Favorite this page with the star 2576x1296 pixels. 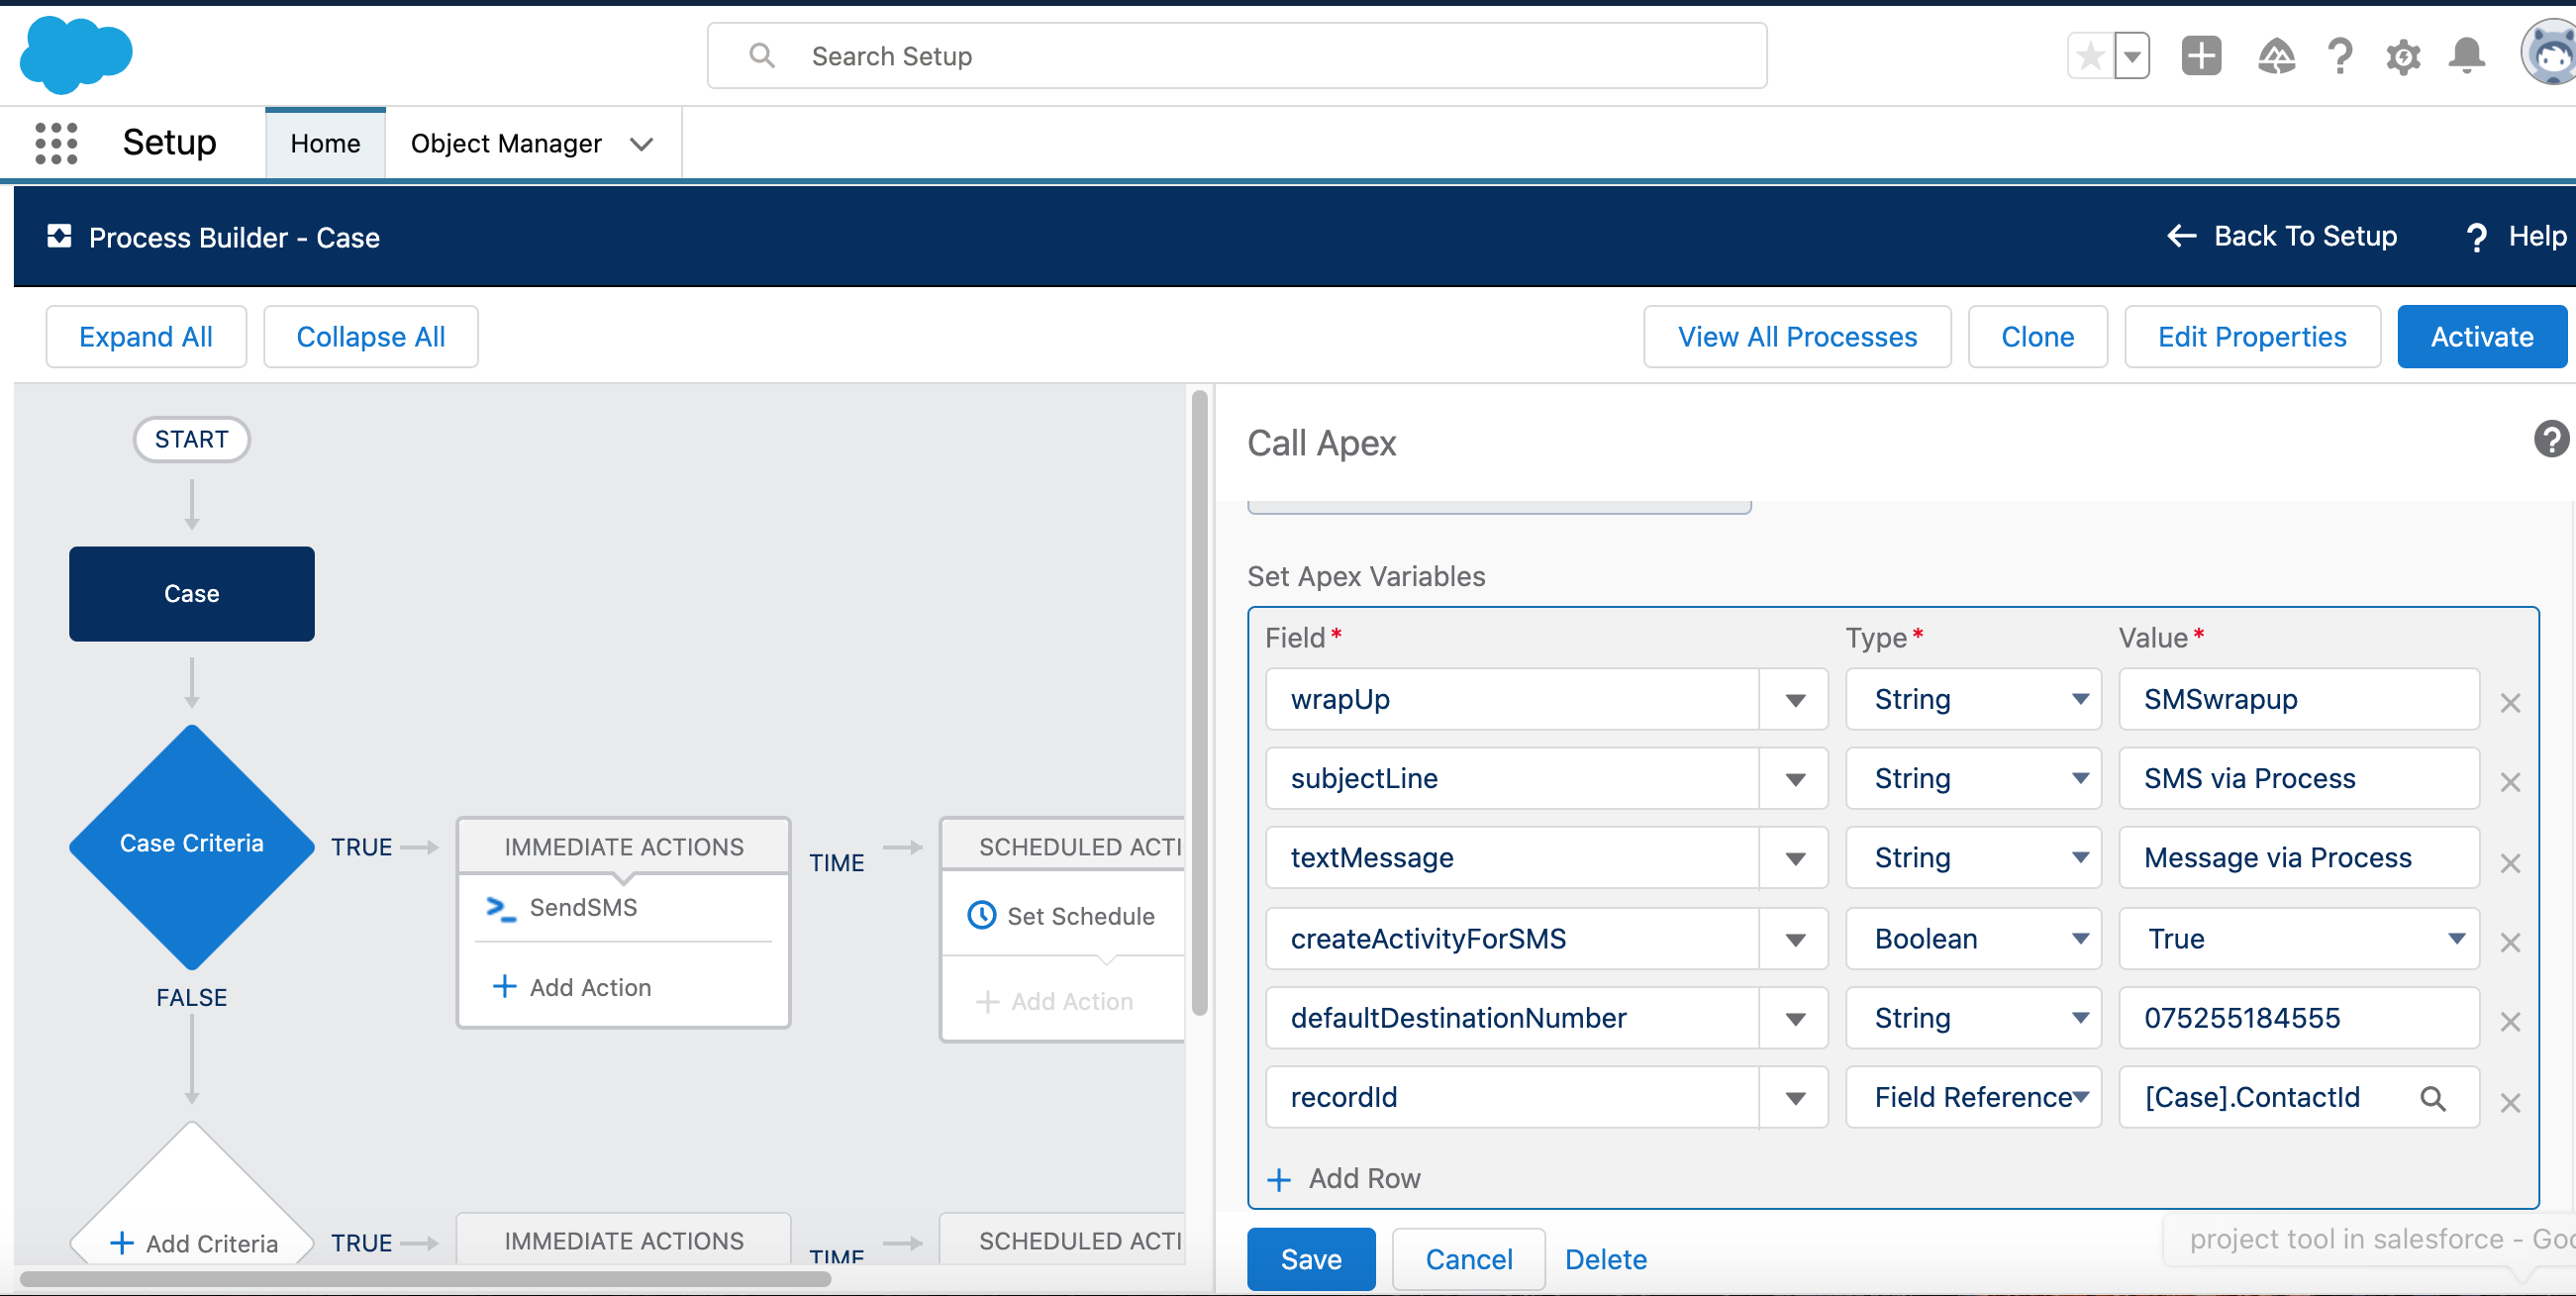pos(2090,56)
